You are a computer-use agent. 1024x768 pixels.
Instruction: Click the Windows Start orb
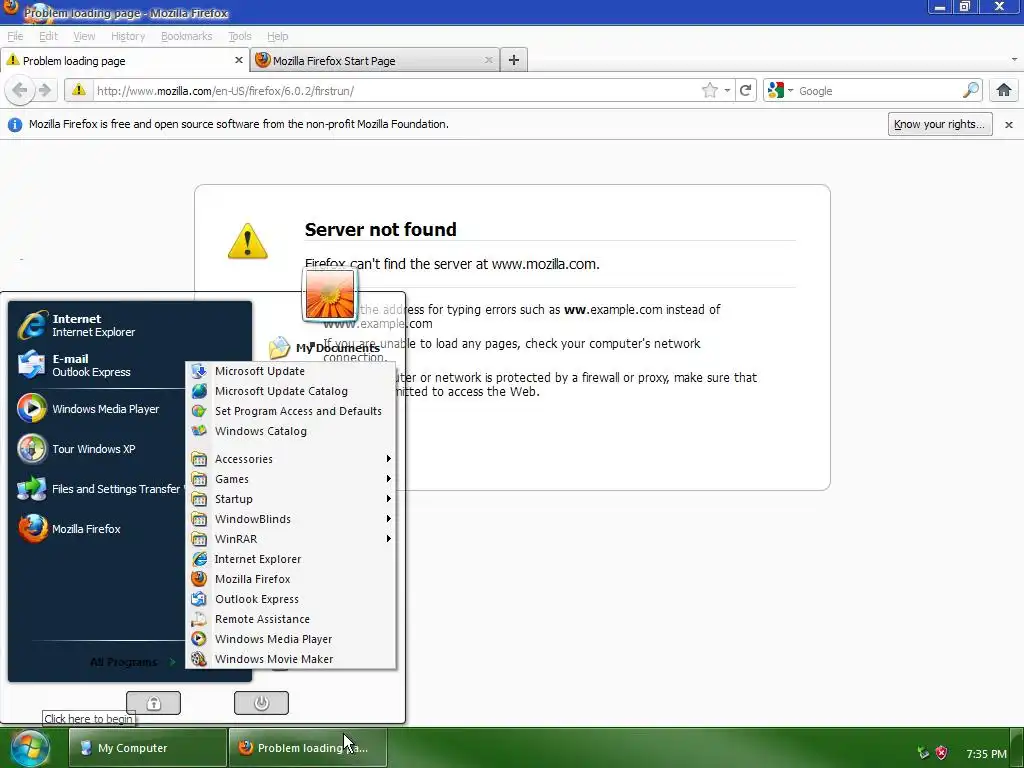tap(29, 748)
